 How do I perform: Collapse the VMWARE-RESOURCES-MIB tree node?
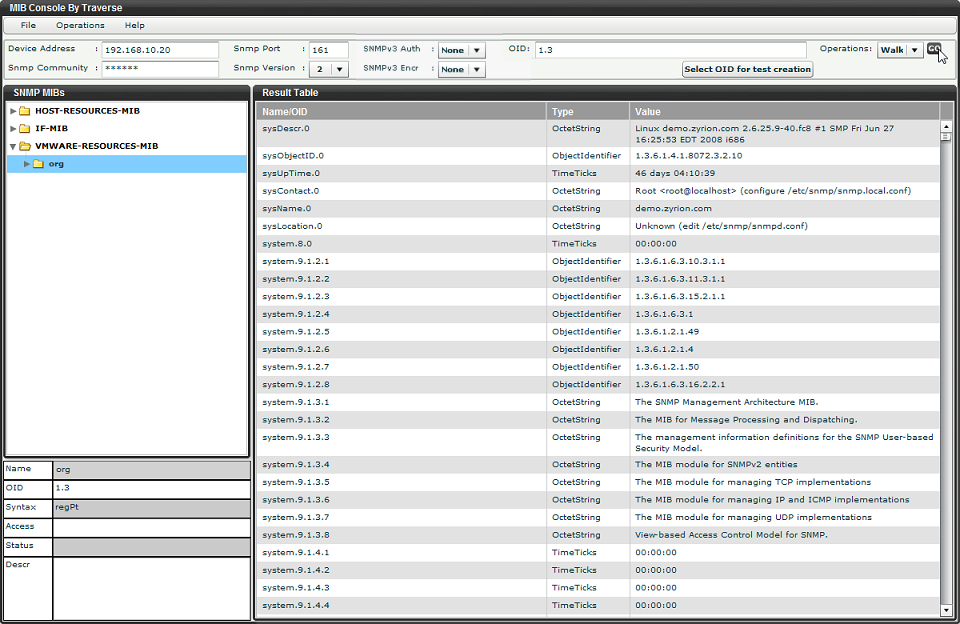click(x=13, y=146)
